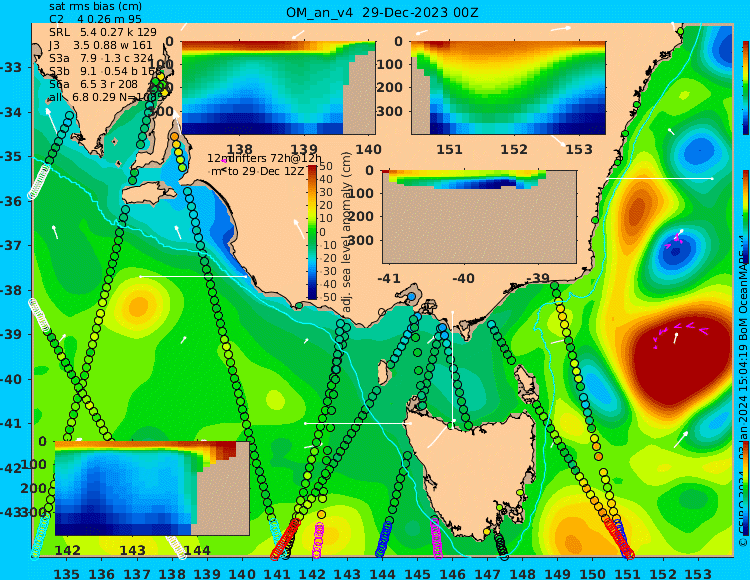Click the white vertical section line in Bass Strait

point(452,366)
